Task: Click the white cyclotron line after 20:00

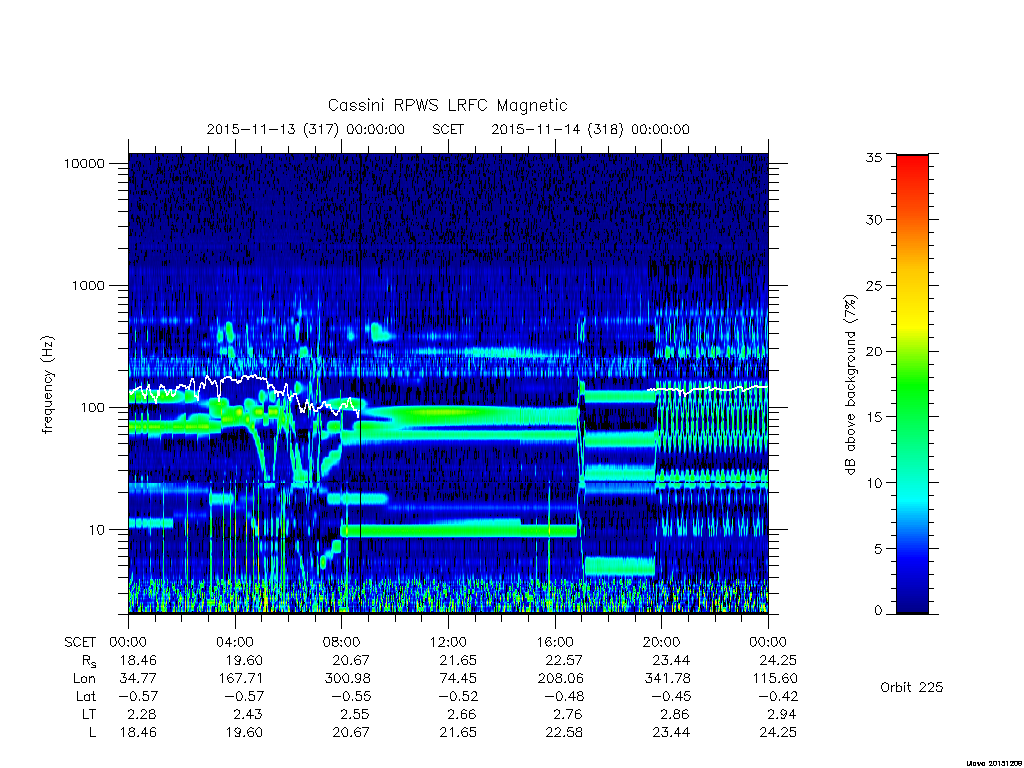Action: 708,389
